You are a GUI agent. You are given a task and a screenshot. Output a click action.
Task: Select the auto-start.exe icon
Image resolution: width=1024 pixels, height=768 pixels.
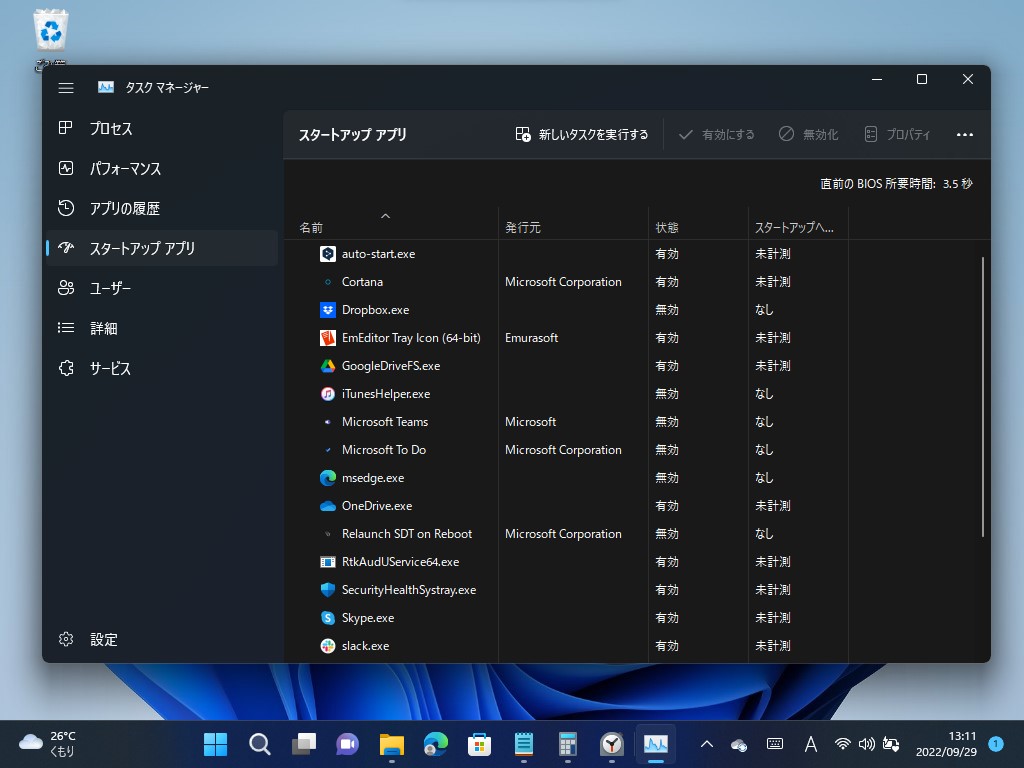coord(328,254)
